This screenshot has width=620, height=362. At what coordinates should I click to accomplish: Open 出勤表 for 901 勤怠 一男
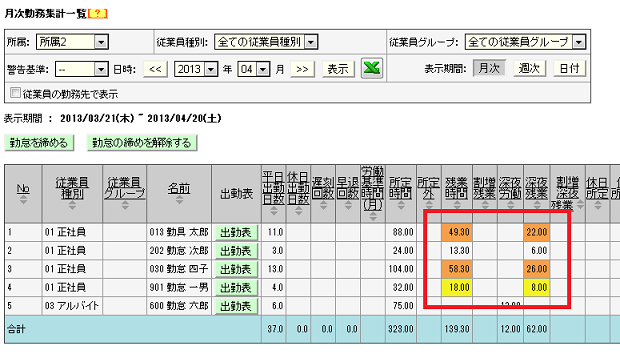point(236,288)
